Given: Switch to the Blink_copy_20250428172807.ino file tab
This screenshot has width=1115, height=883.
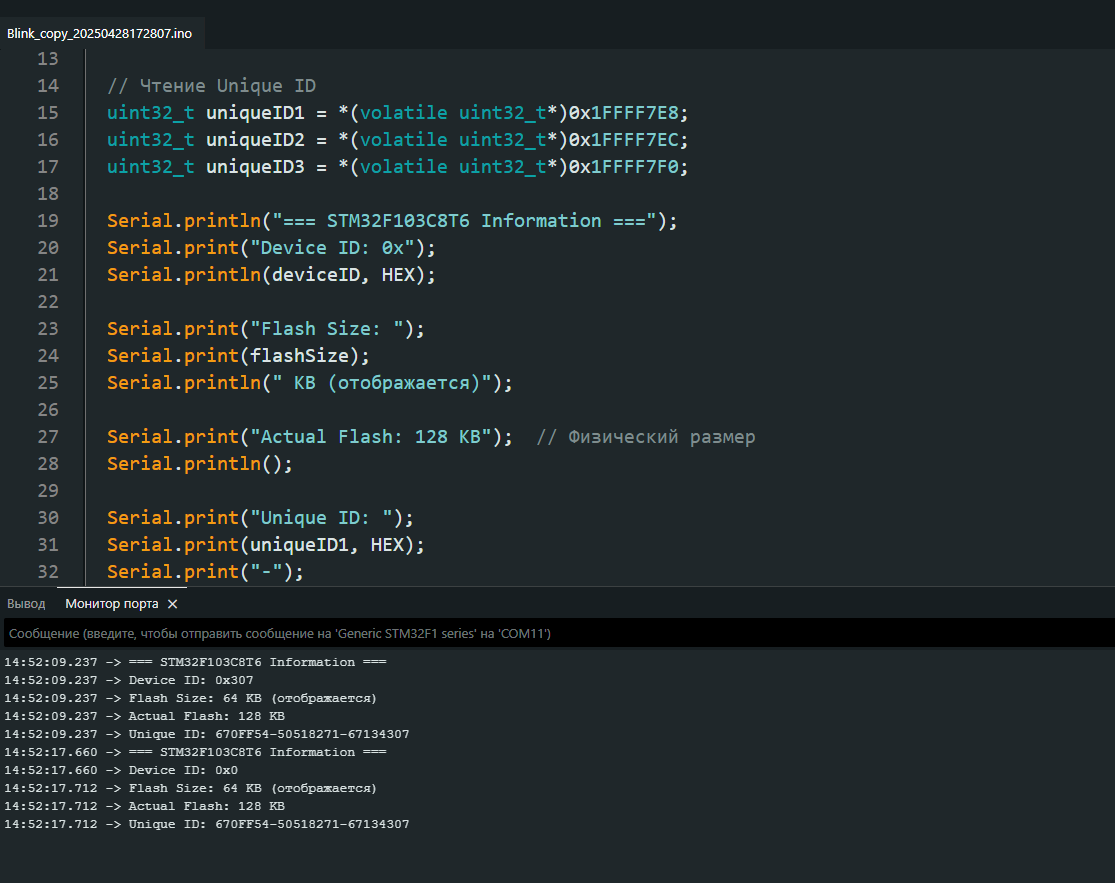Looking at the screenshot, I should coord(99,33).
